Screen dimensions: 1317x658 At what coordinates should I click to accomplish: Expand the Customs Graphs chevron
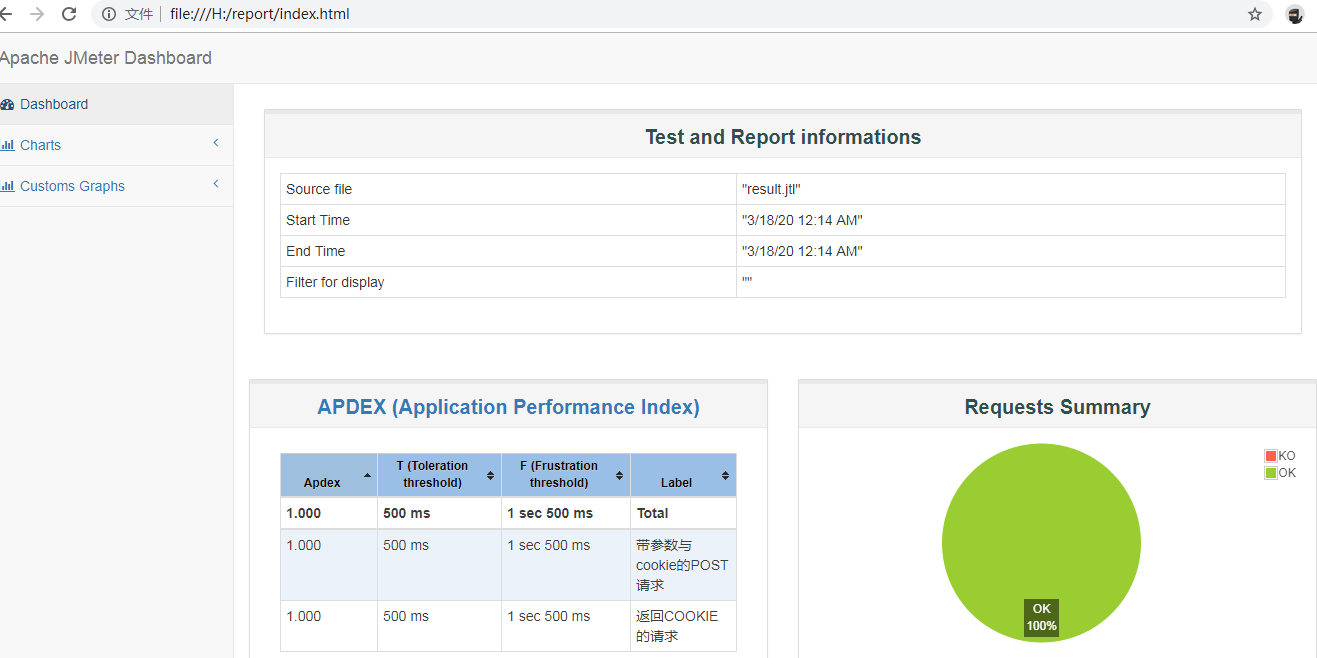(x=216, y=184)
